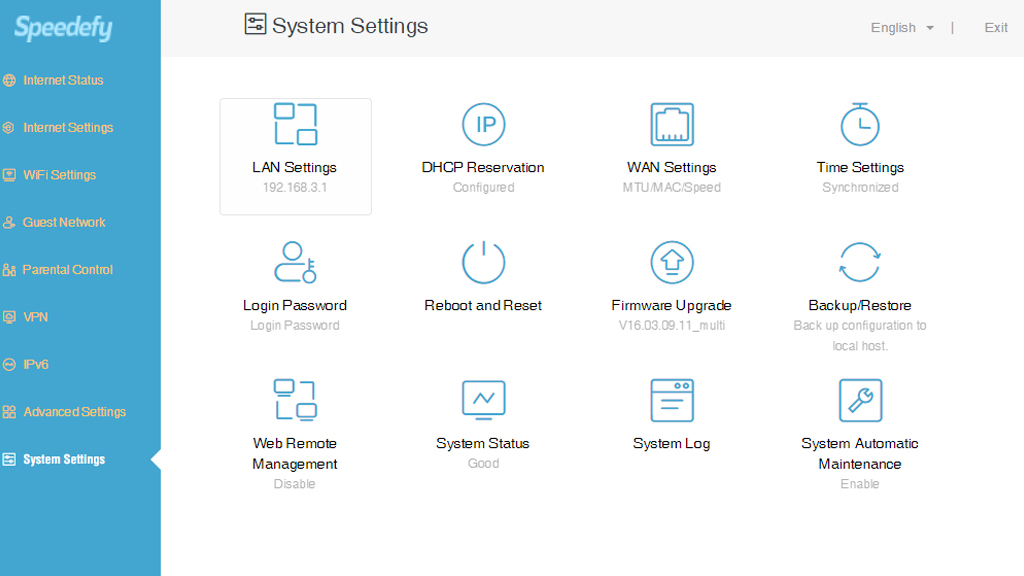Open DHCP Reservation IP icon
Image resolution: width=1024 pixels, height=576 pixels.
pyautogui.click(x=483, y=124)
